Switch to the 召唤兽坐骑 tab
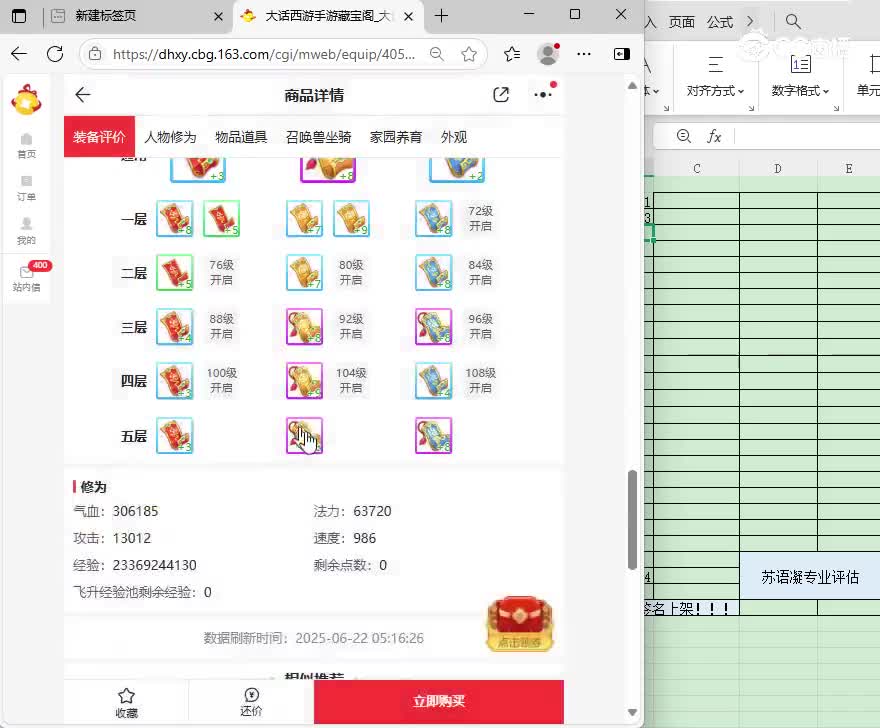Screen dimensions: 880x728 coord(319,137)
